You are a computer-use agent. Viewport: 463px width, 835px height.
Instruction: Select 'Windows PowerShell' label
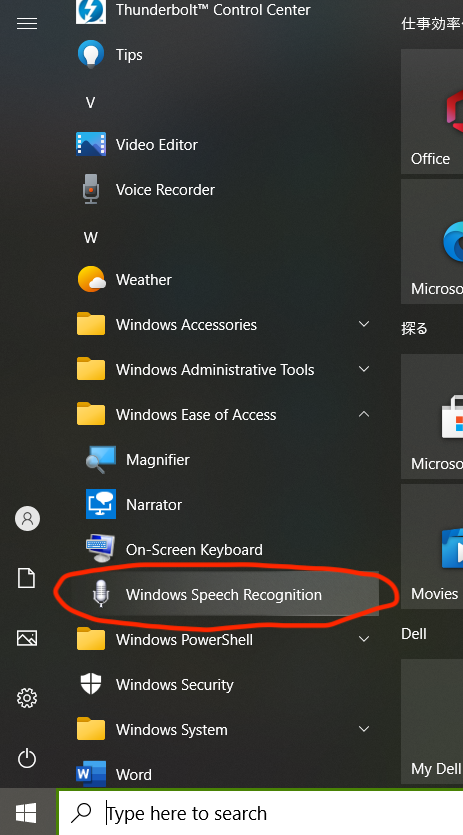click(184, 640)
